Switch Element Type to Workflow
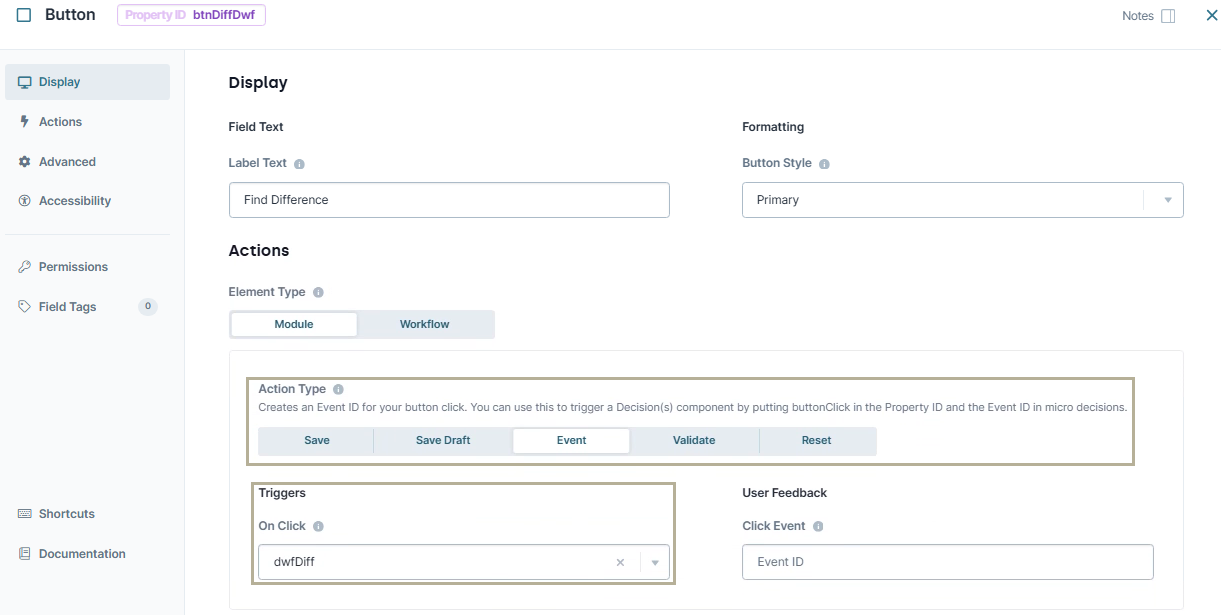Image resolution: width=1221 pixels, height=615 pixels. click(424, 324)
